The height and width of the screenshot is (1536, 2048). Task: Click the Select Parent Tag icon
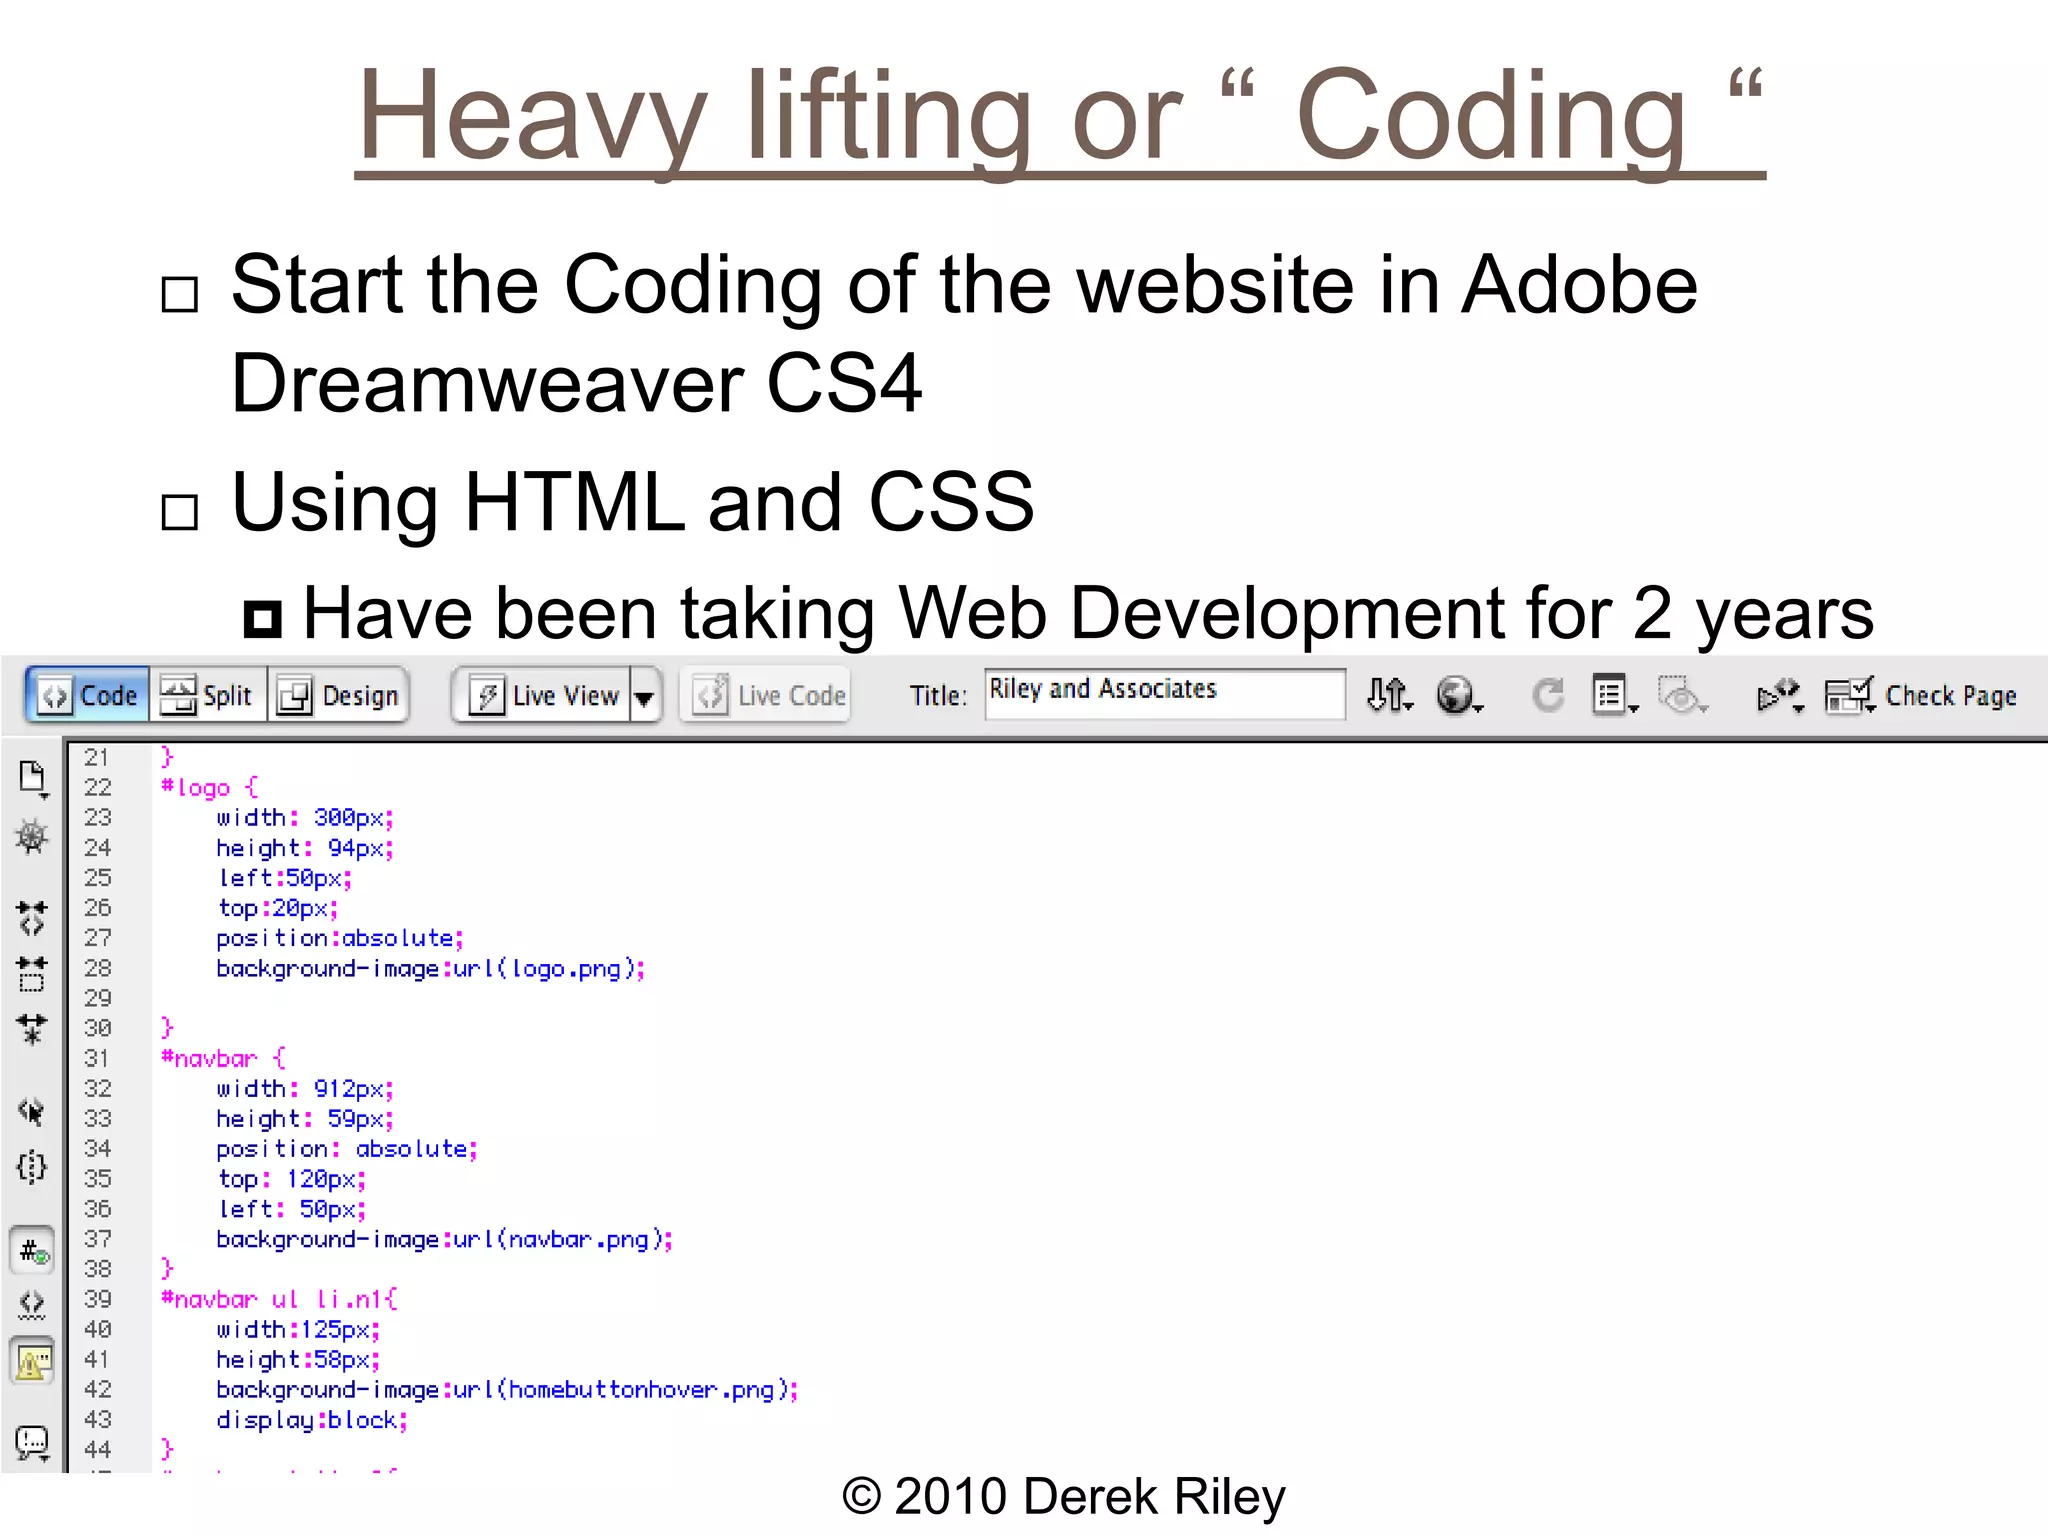(32, 1111)
